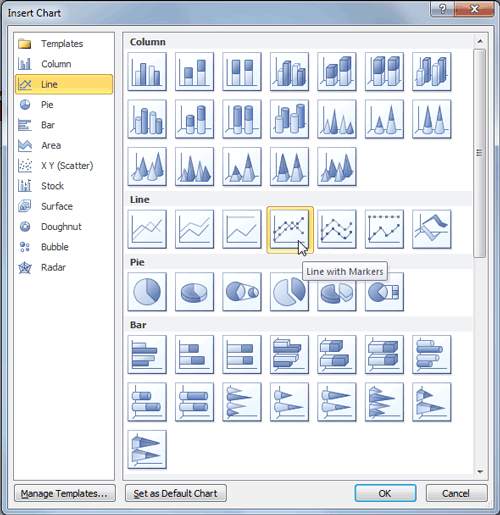The width and height of the screenshot is (500, 515).
Task: Select the Surface chart category
Action: (64, 206)
